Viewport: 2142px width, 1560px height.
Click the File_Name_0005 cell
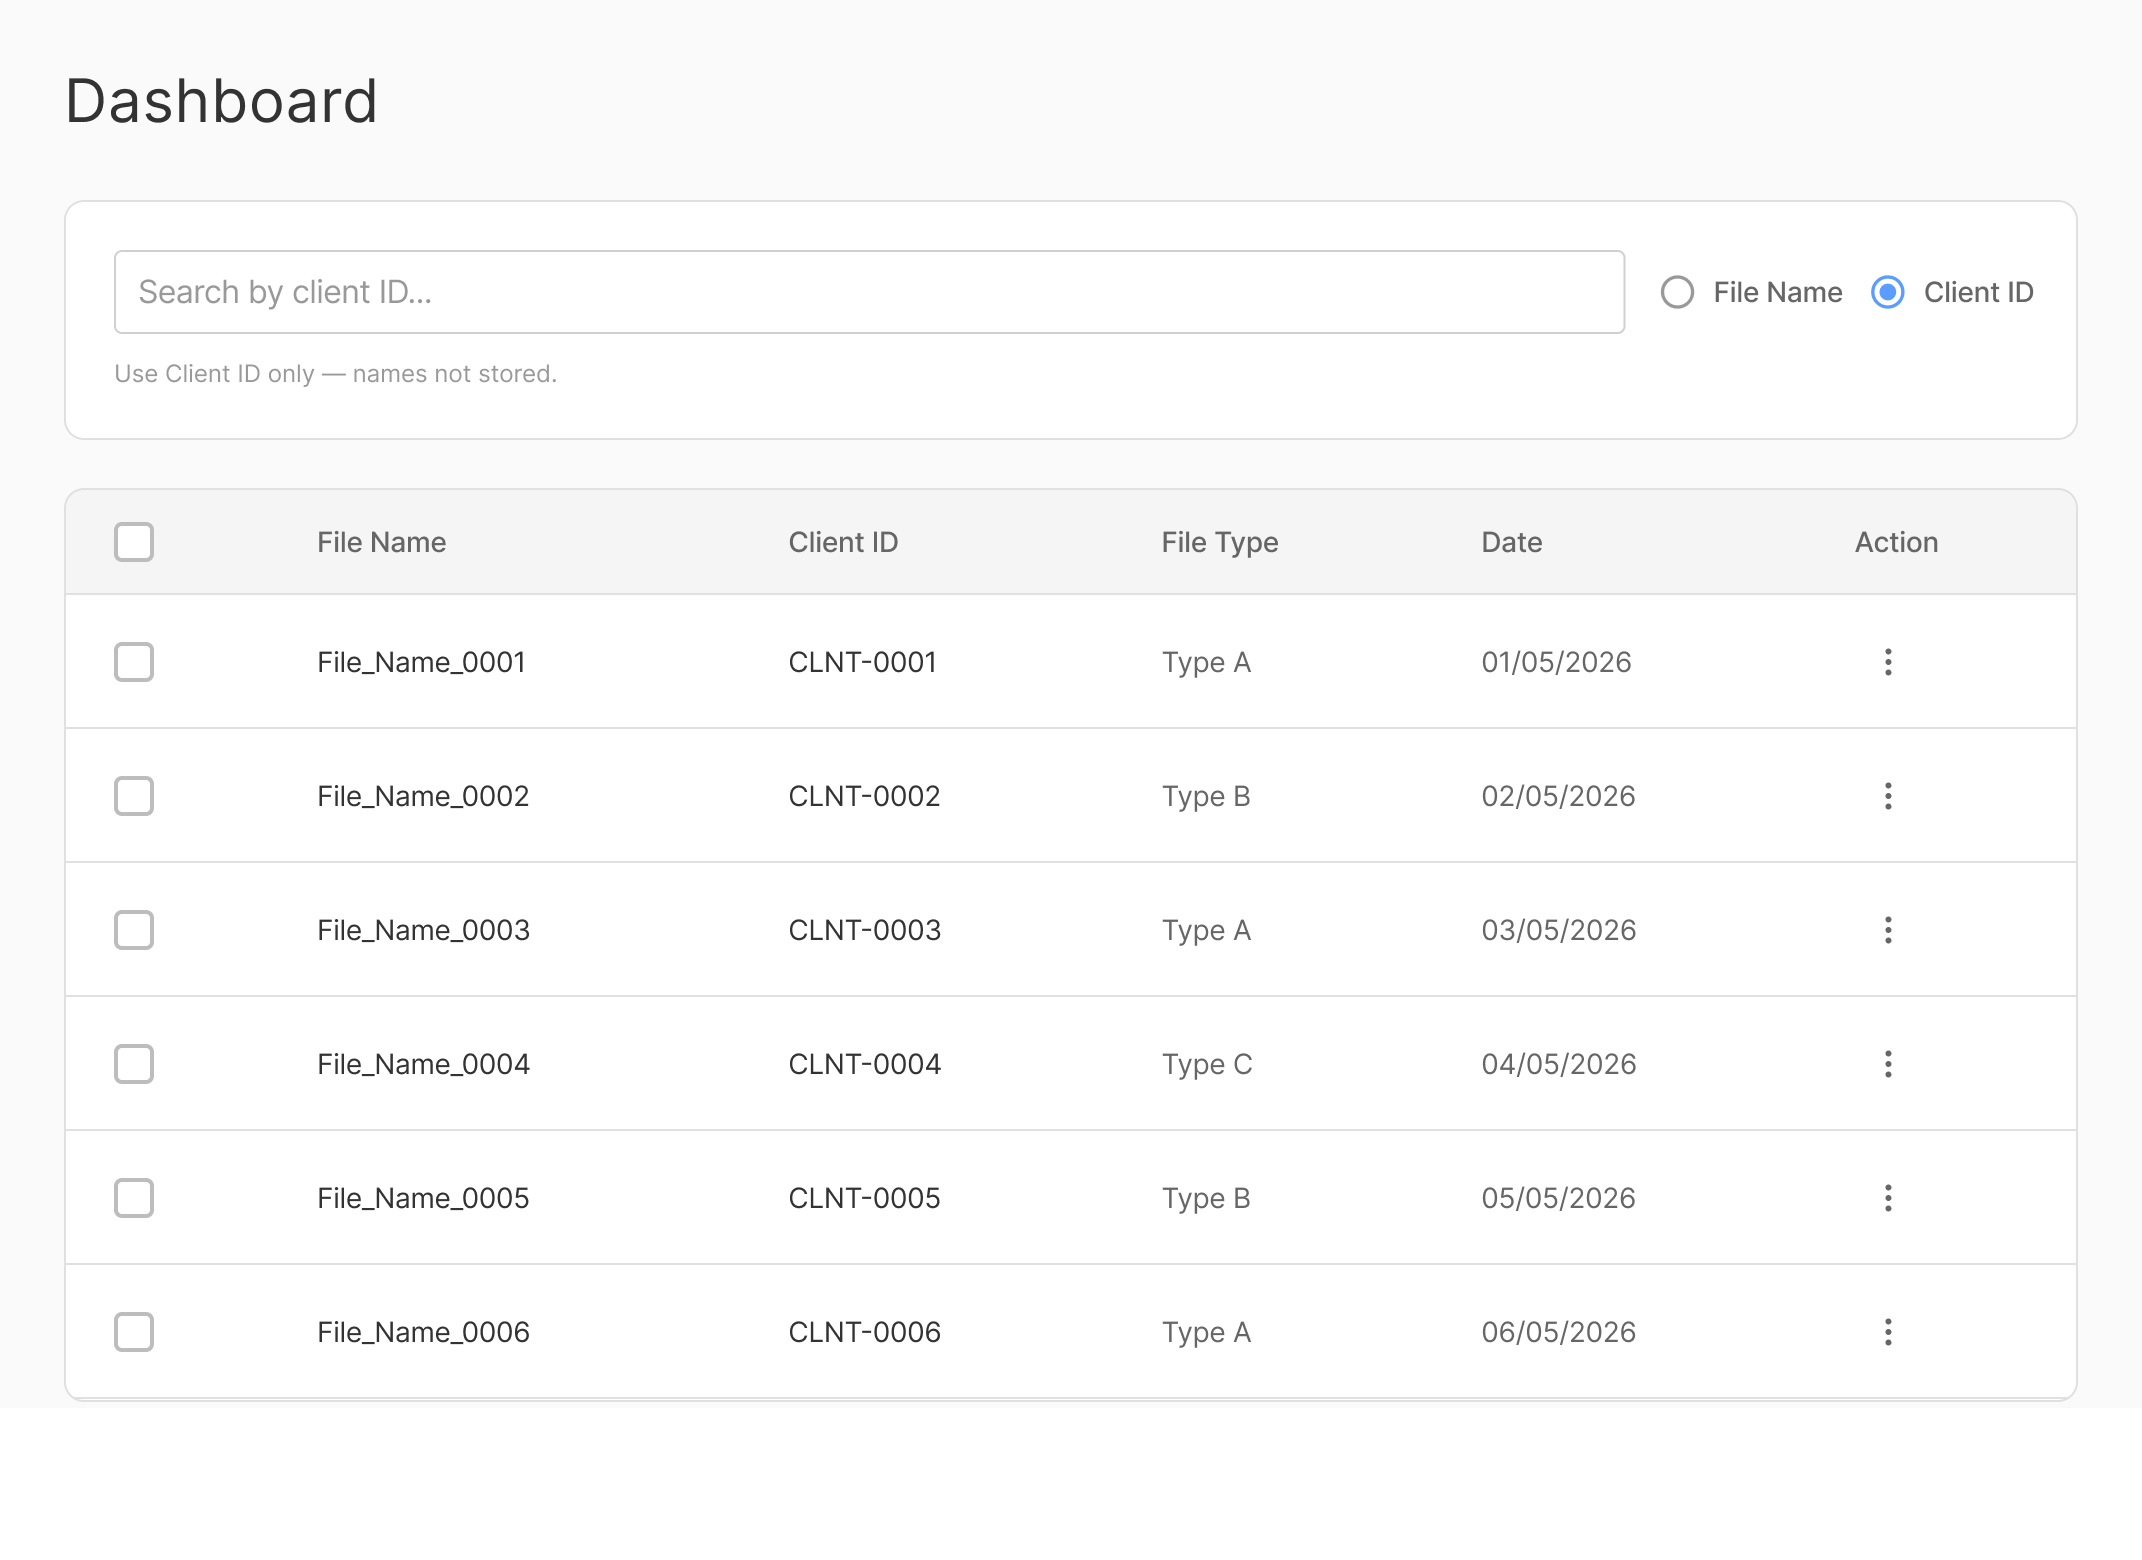[x=423, y=1198]
